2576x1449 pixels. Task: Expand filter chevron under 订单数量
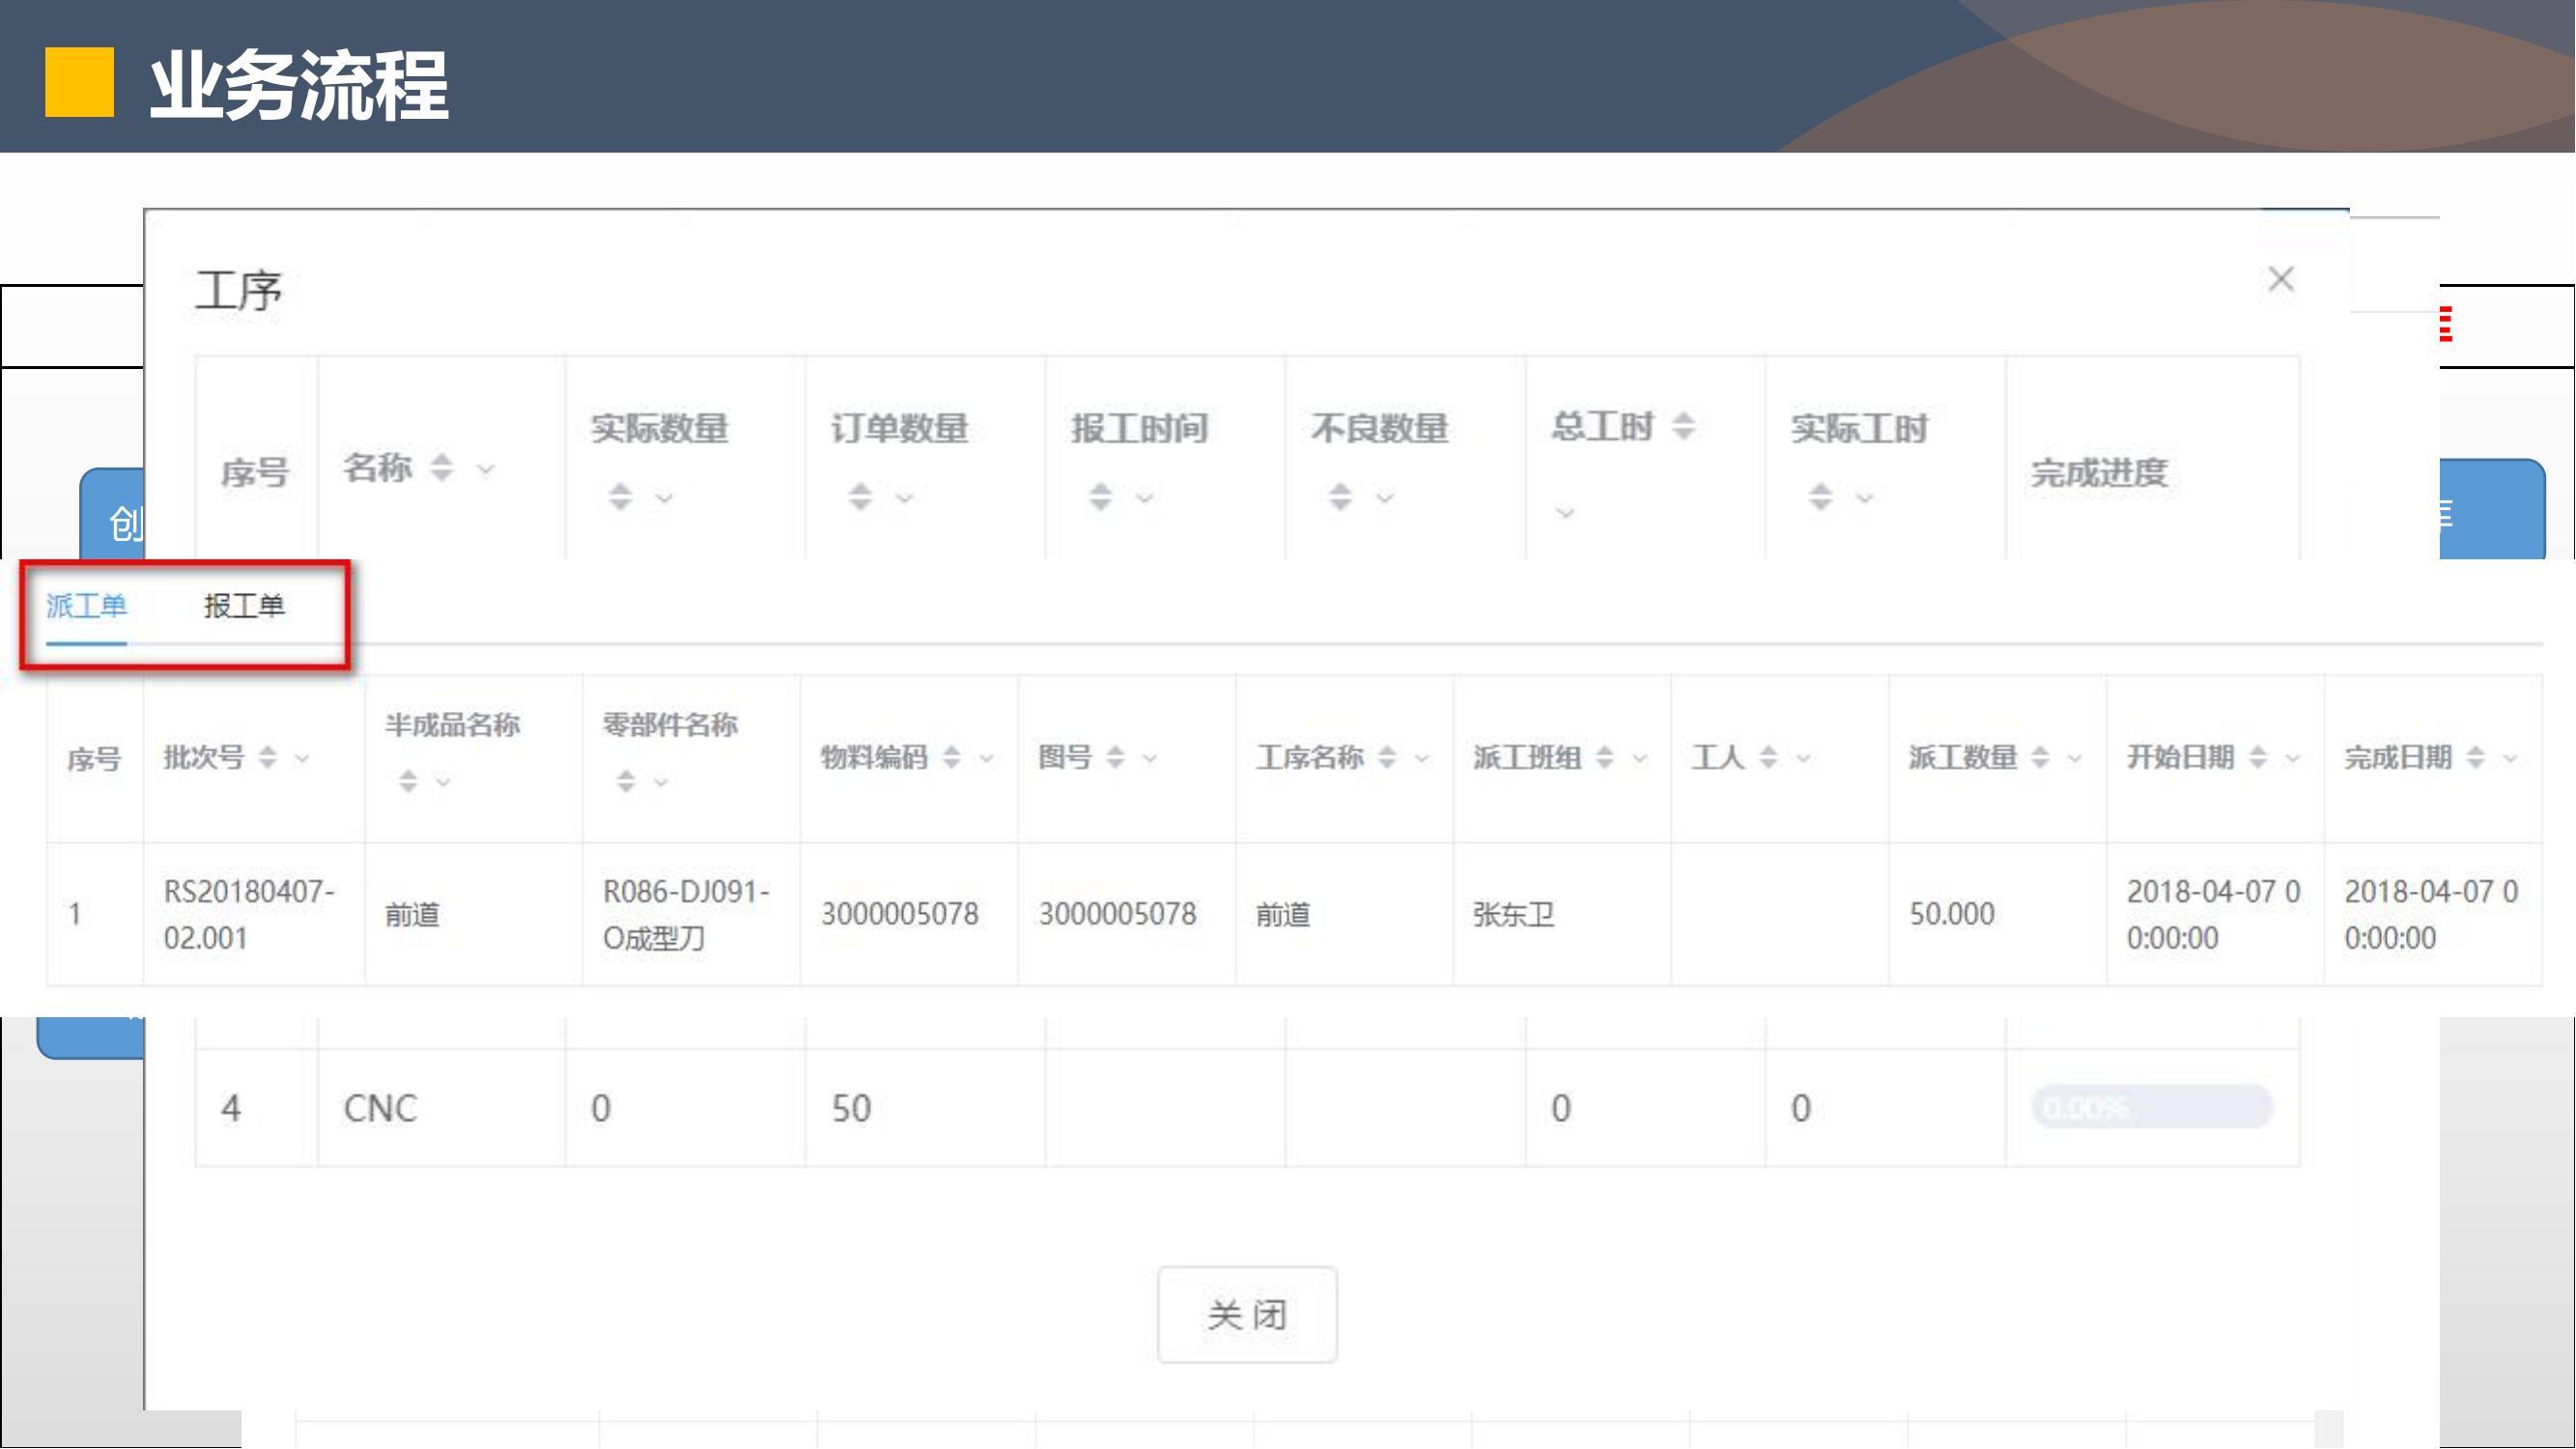point(904,497)
